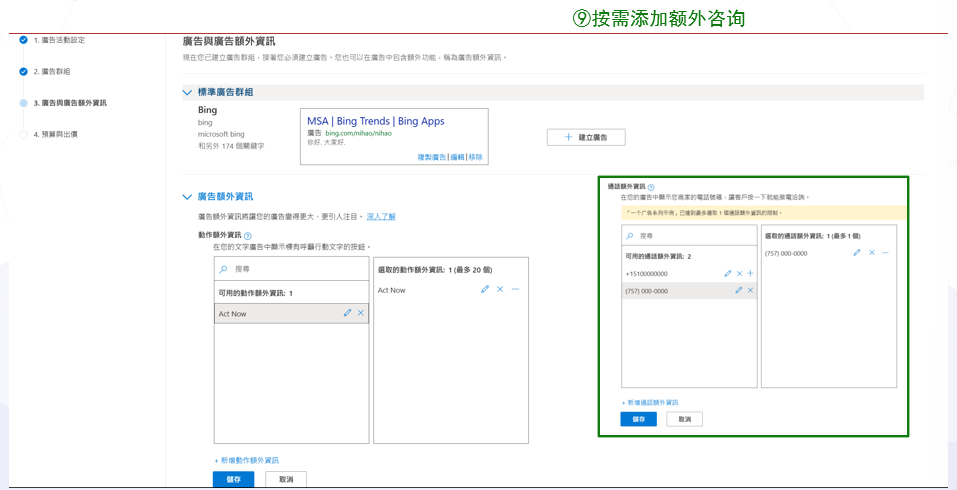
Task: Edit available (757) 000-0000 call extension
Action: pos(739,290)
